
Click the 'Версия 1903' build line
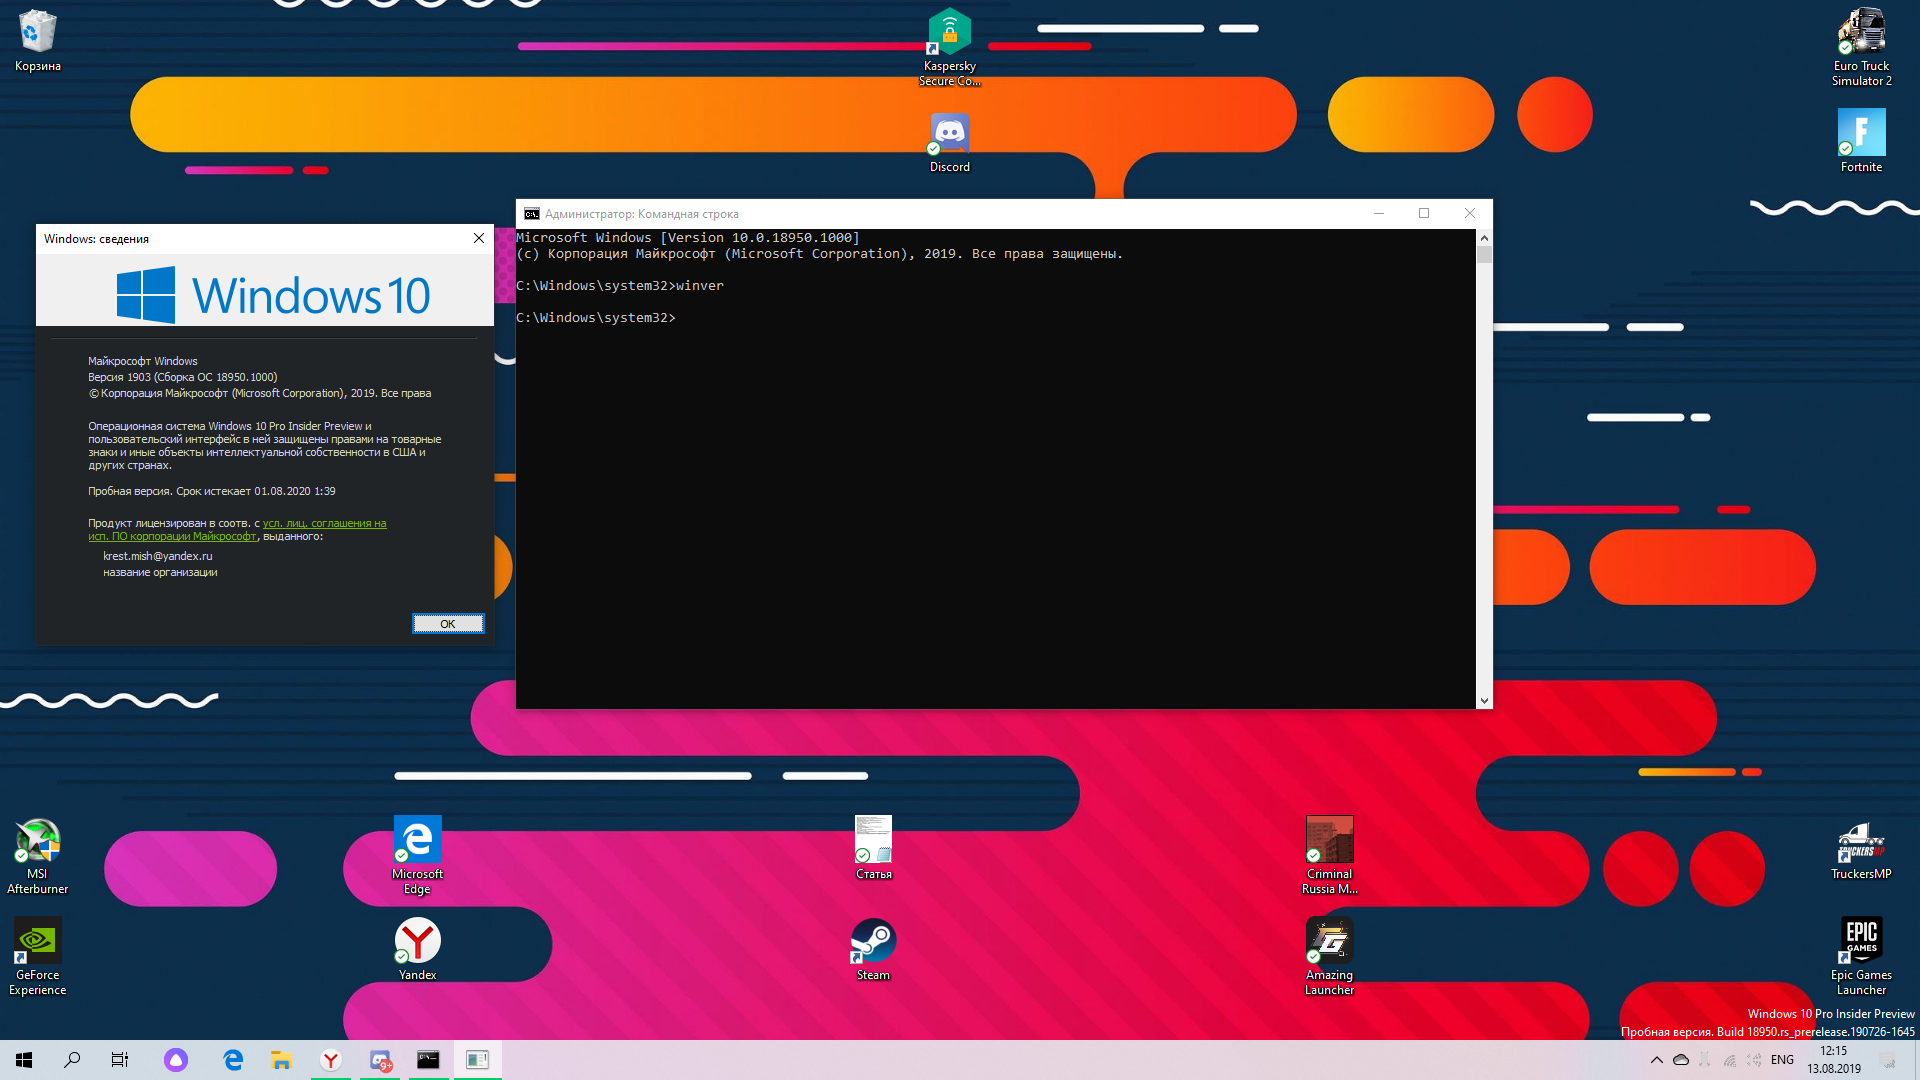(183, 377)
